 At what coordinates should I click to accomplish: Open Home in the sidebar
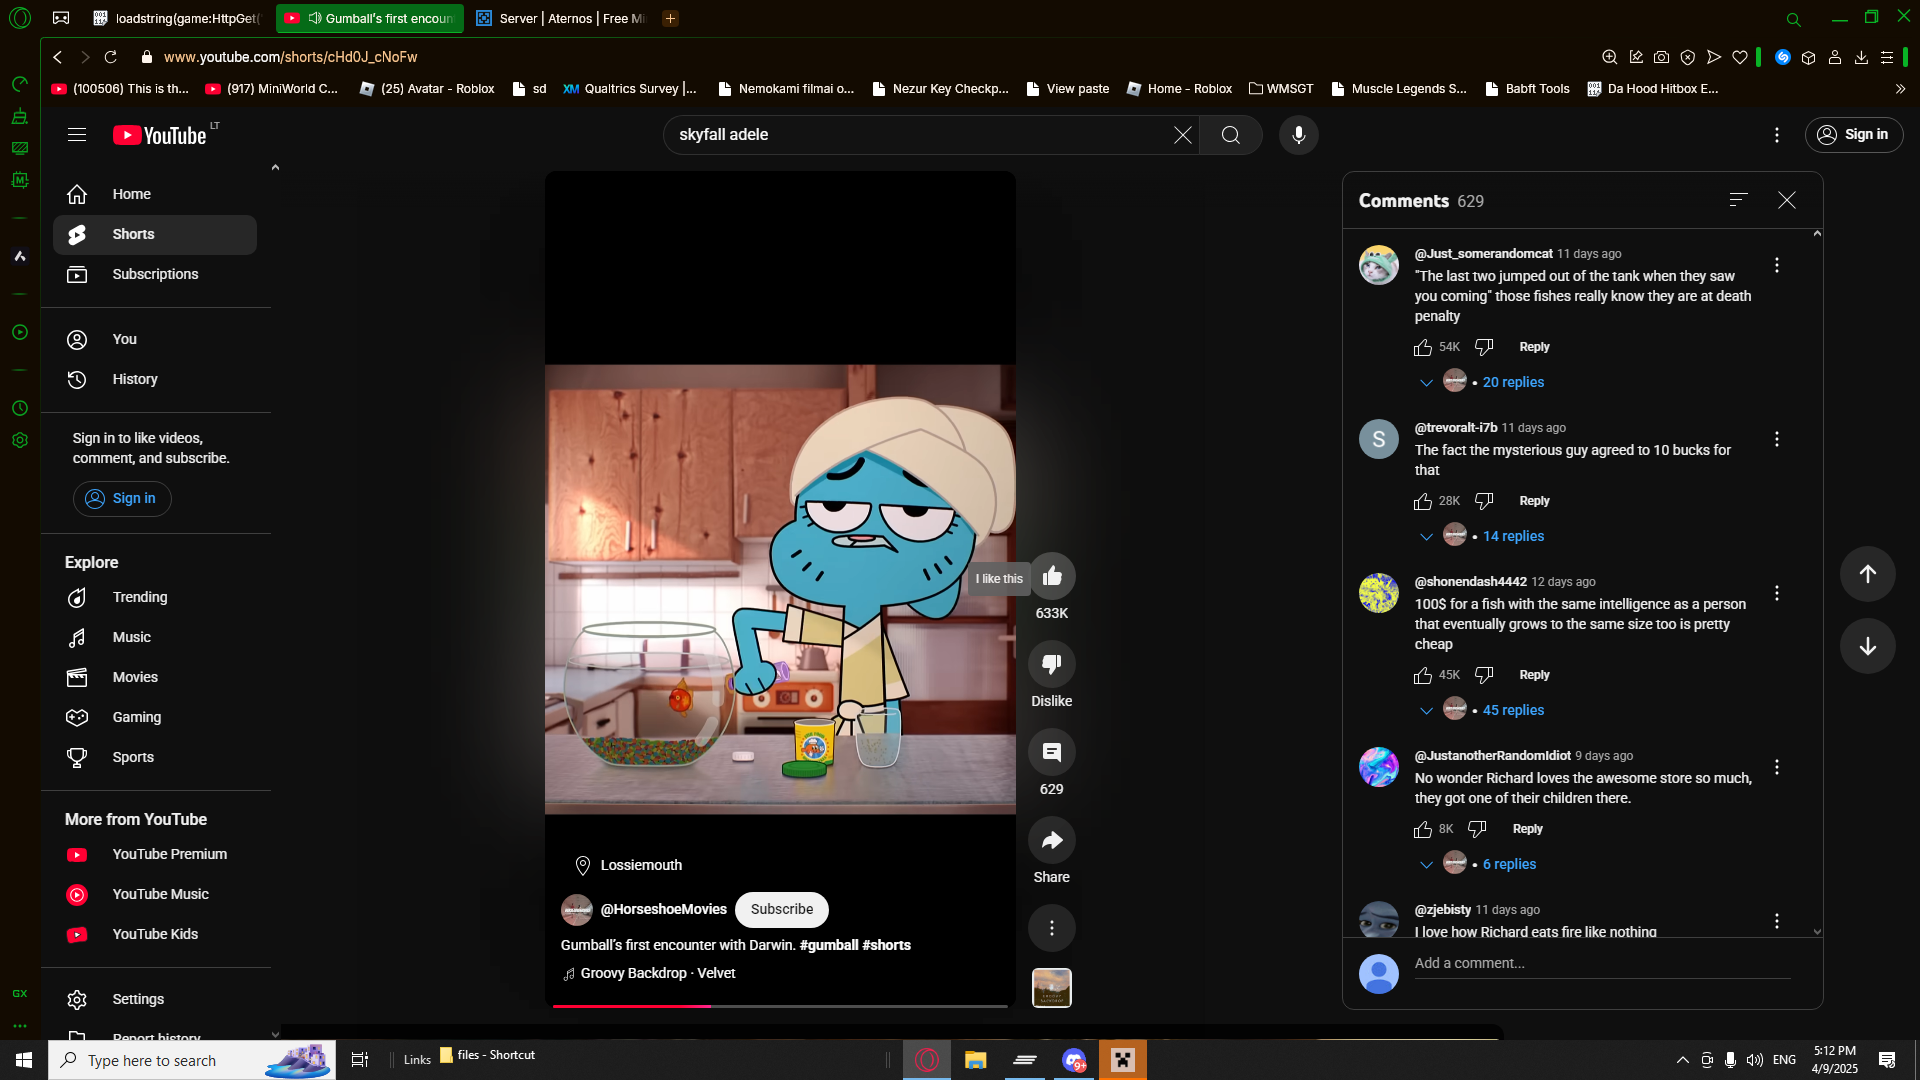click(x=155, y=194)
